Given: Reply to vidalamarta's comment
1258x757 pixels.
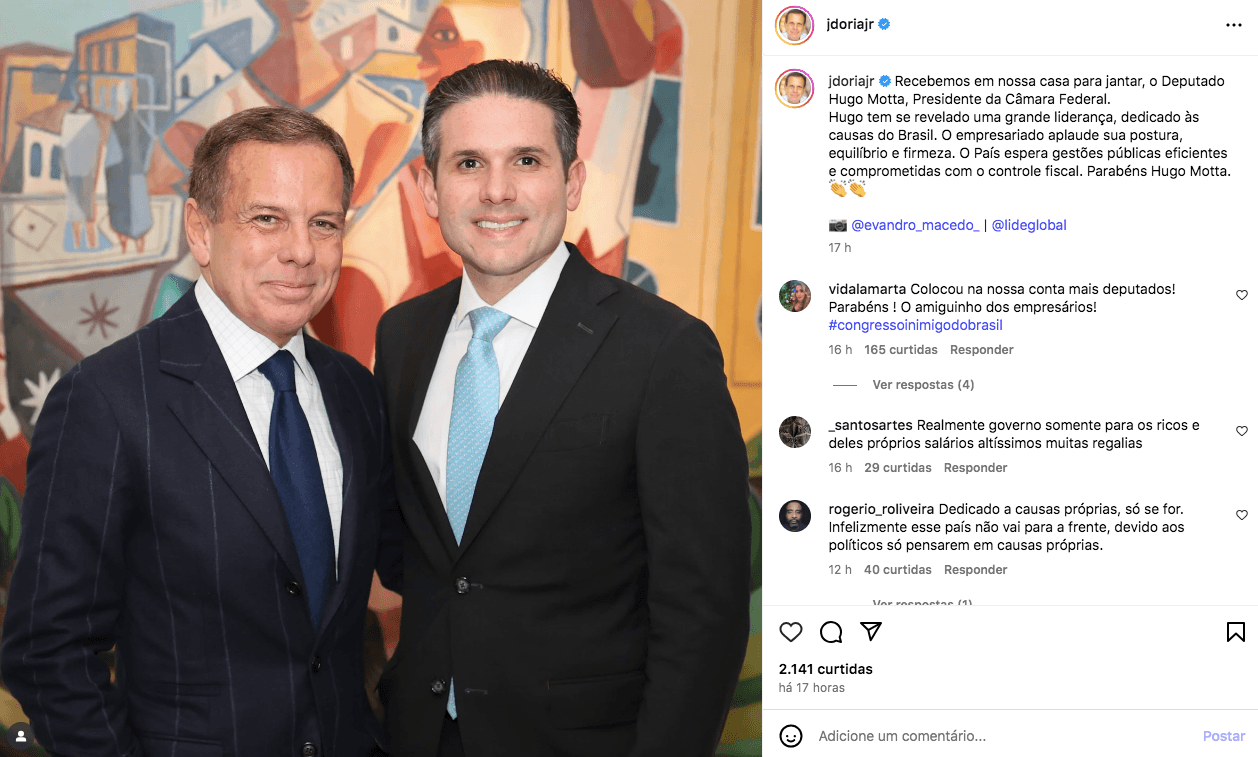Looking at the screenshot, I should coord(981,350).
